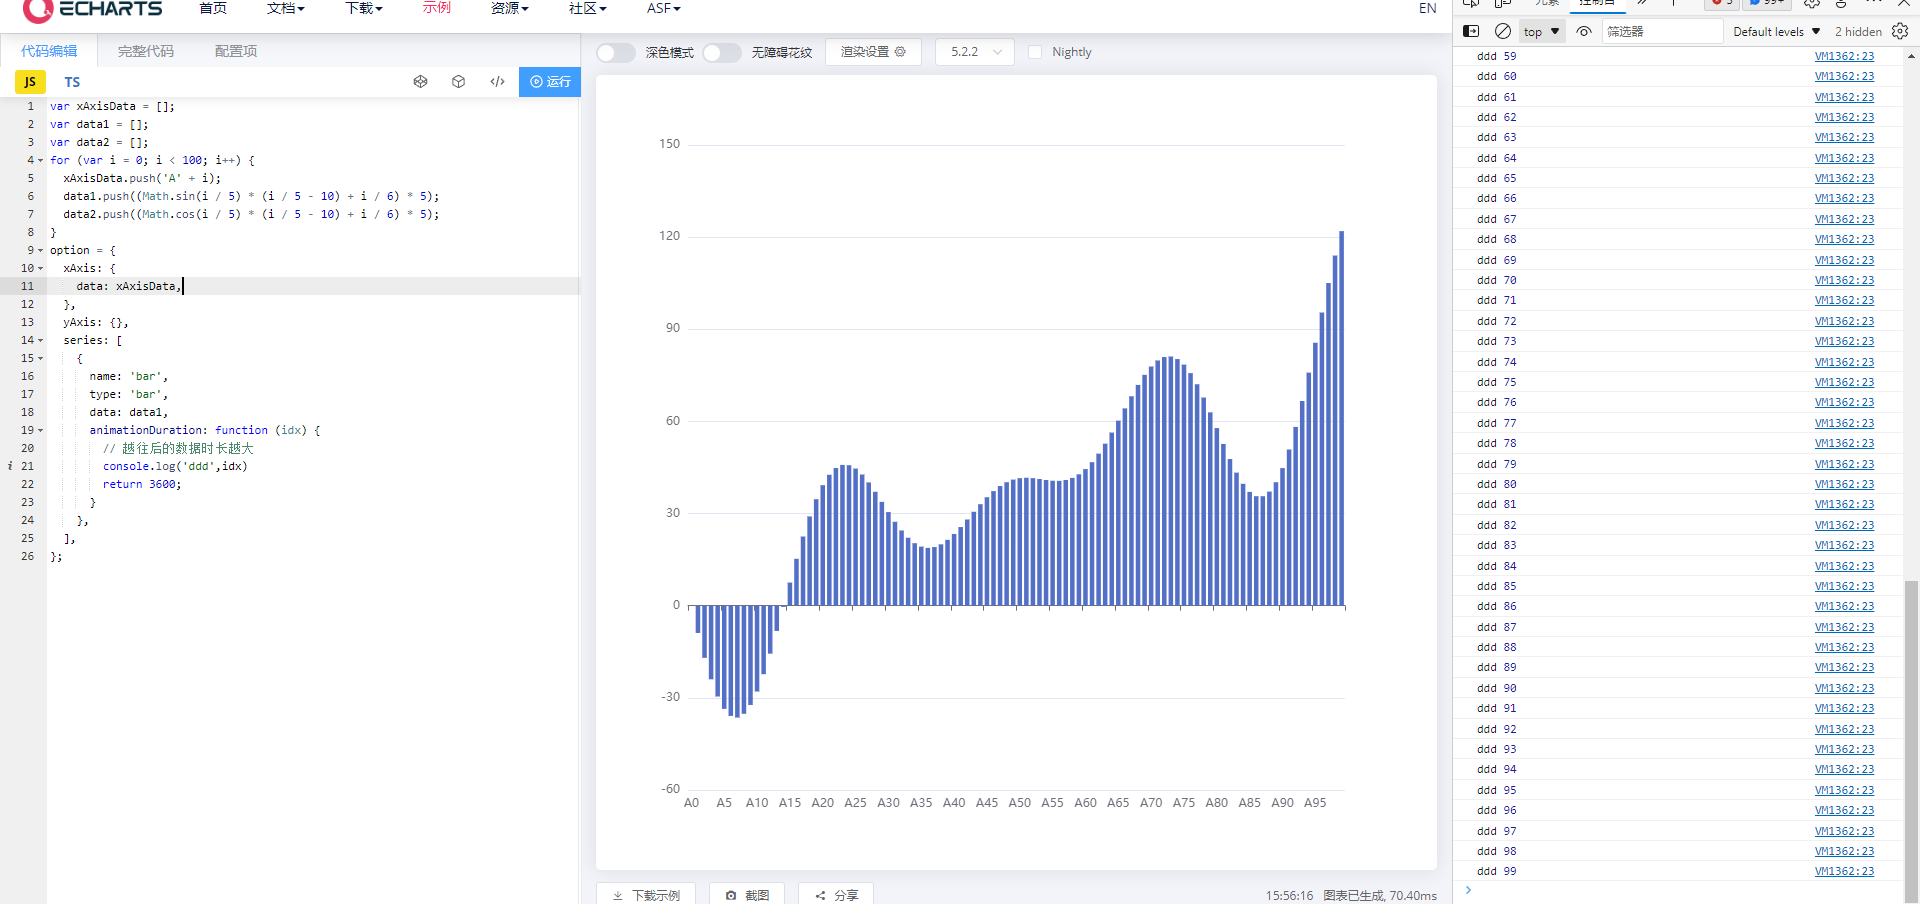Viewport: 1920px width, 904px height.
Task: Check the Nightly checkbox
Action: point(1035,52)
